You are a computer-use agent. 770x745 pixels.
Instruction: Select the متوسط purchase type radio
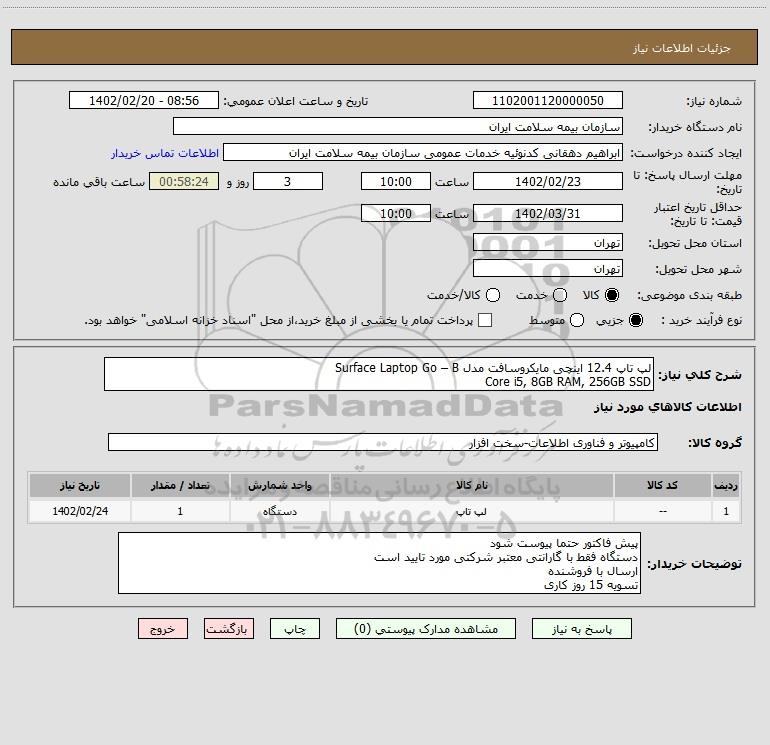pos(577,320)
